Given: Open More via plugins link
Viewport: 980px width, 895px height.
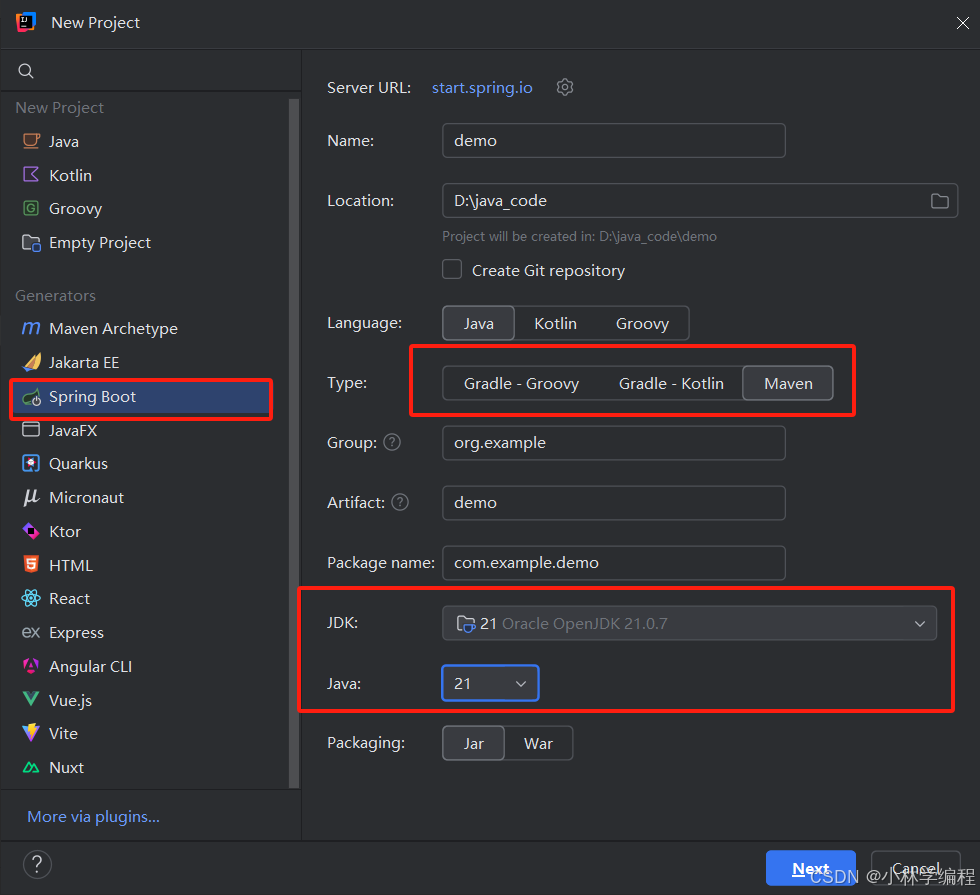Looking at the screenshot, I should 94,816.
